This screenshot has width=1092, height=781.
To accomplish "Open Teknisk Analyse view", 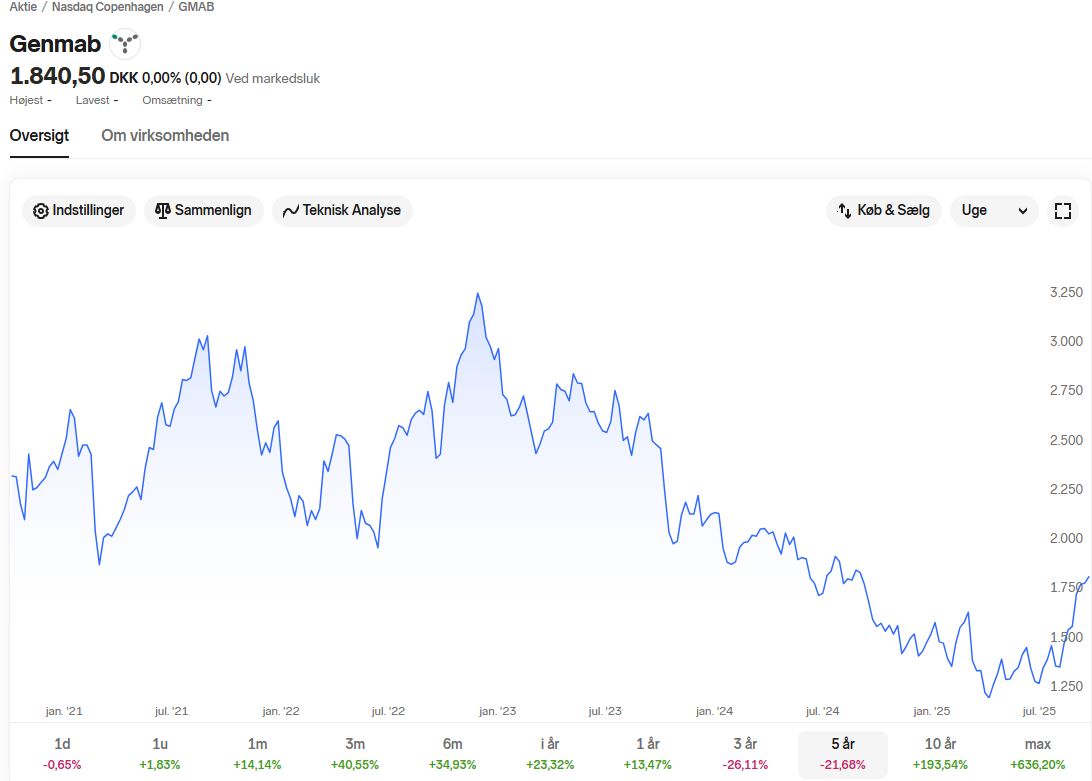I will point(342,210).
